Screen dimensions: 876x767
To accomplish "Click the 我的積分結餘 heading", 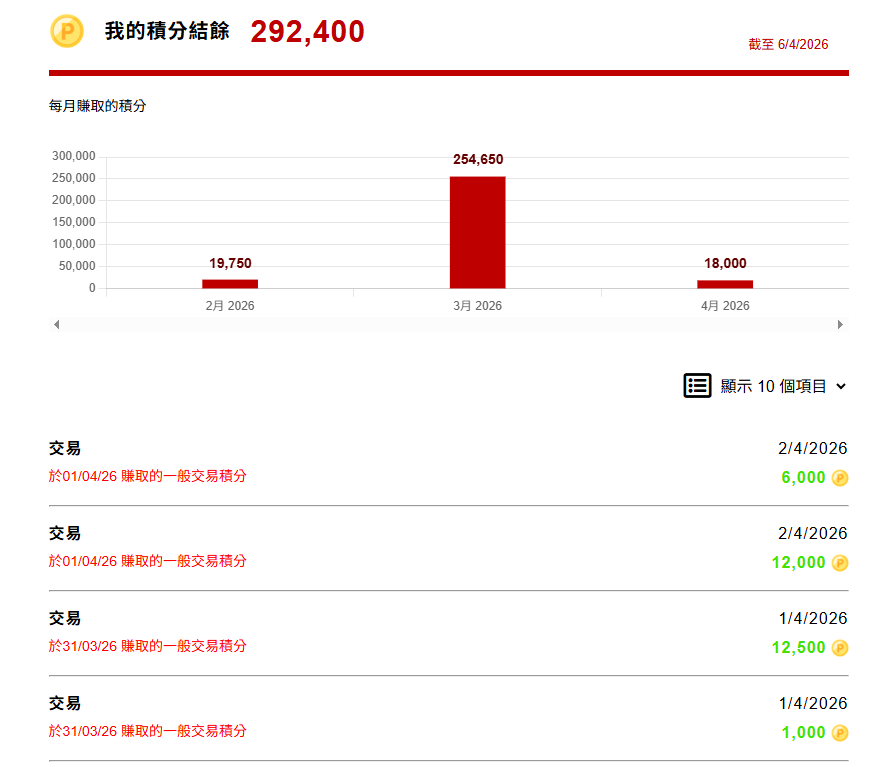I will (x=167, y=31).
